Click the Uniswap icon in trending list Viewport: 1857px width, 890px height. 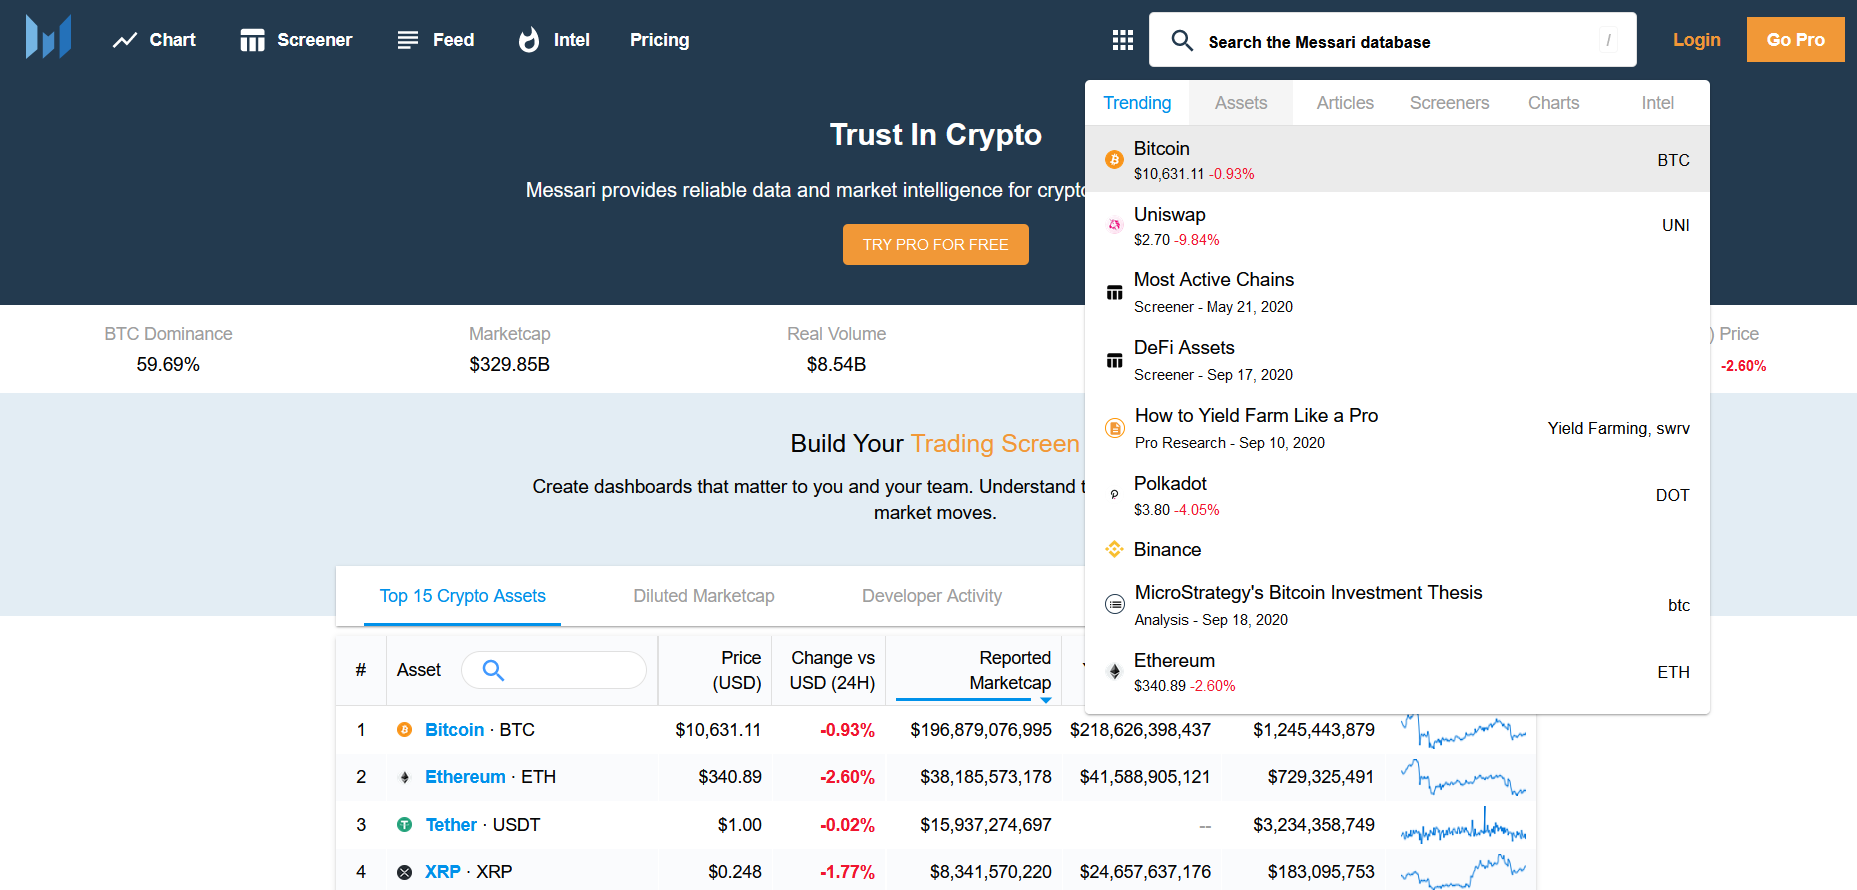(x=1114, y=226)
